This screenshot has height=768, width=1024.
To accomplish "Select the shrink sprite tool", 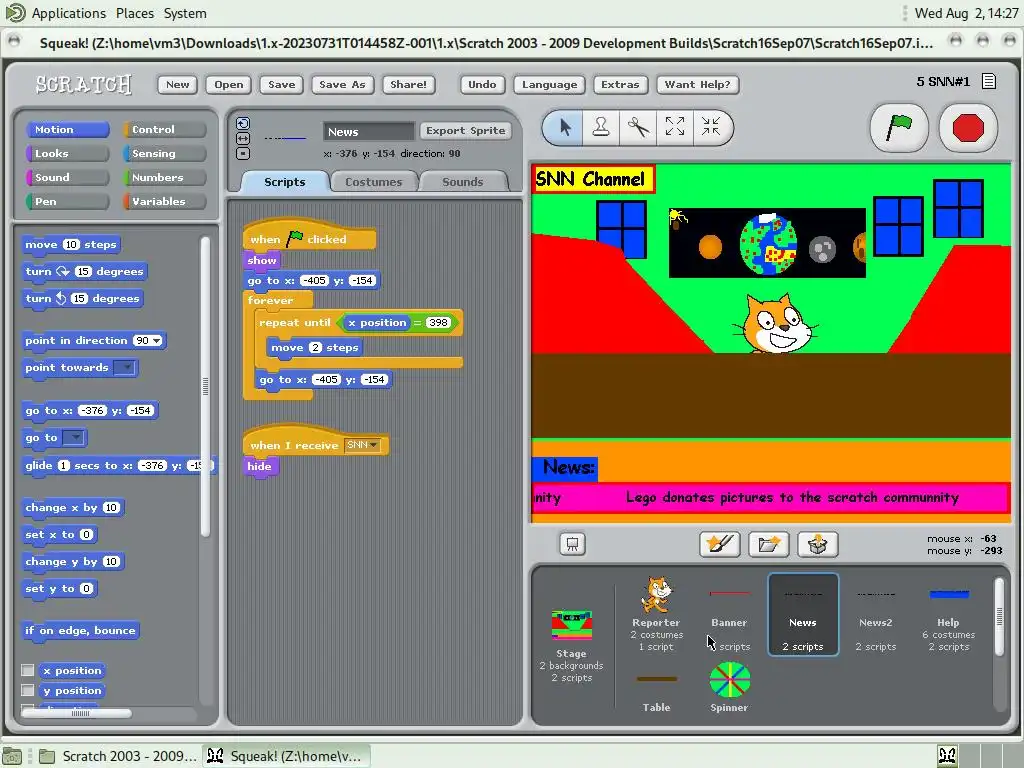I will [711, 127].
